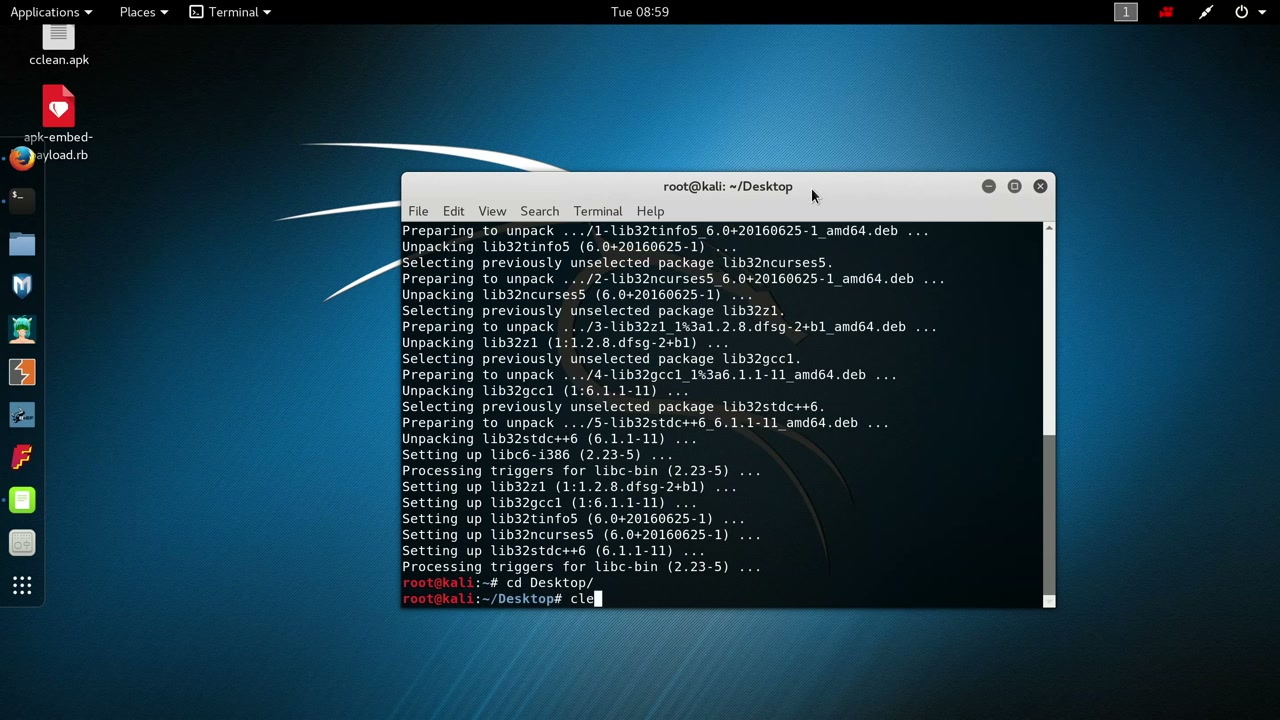
Task: Launch Metasploit from the dock
Action: tap(22, 286)
